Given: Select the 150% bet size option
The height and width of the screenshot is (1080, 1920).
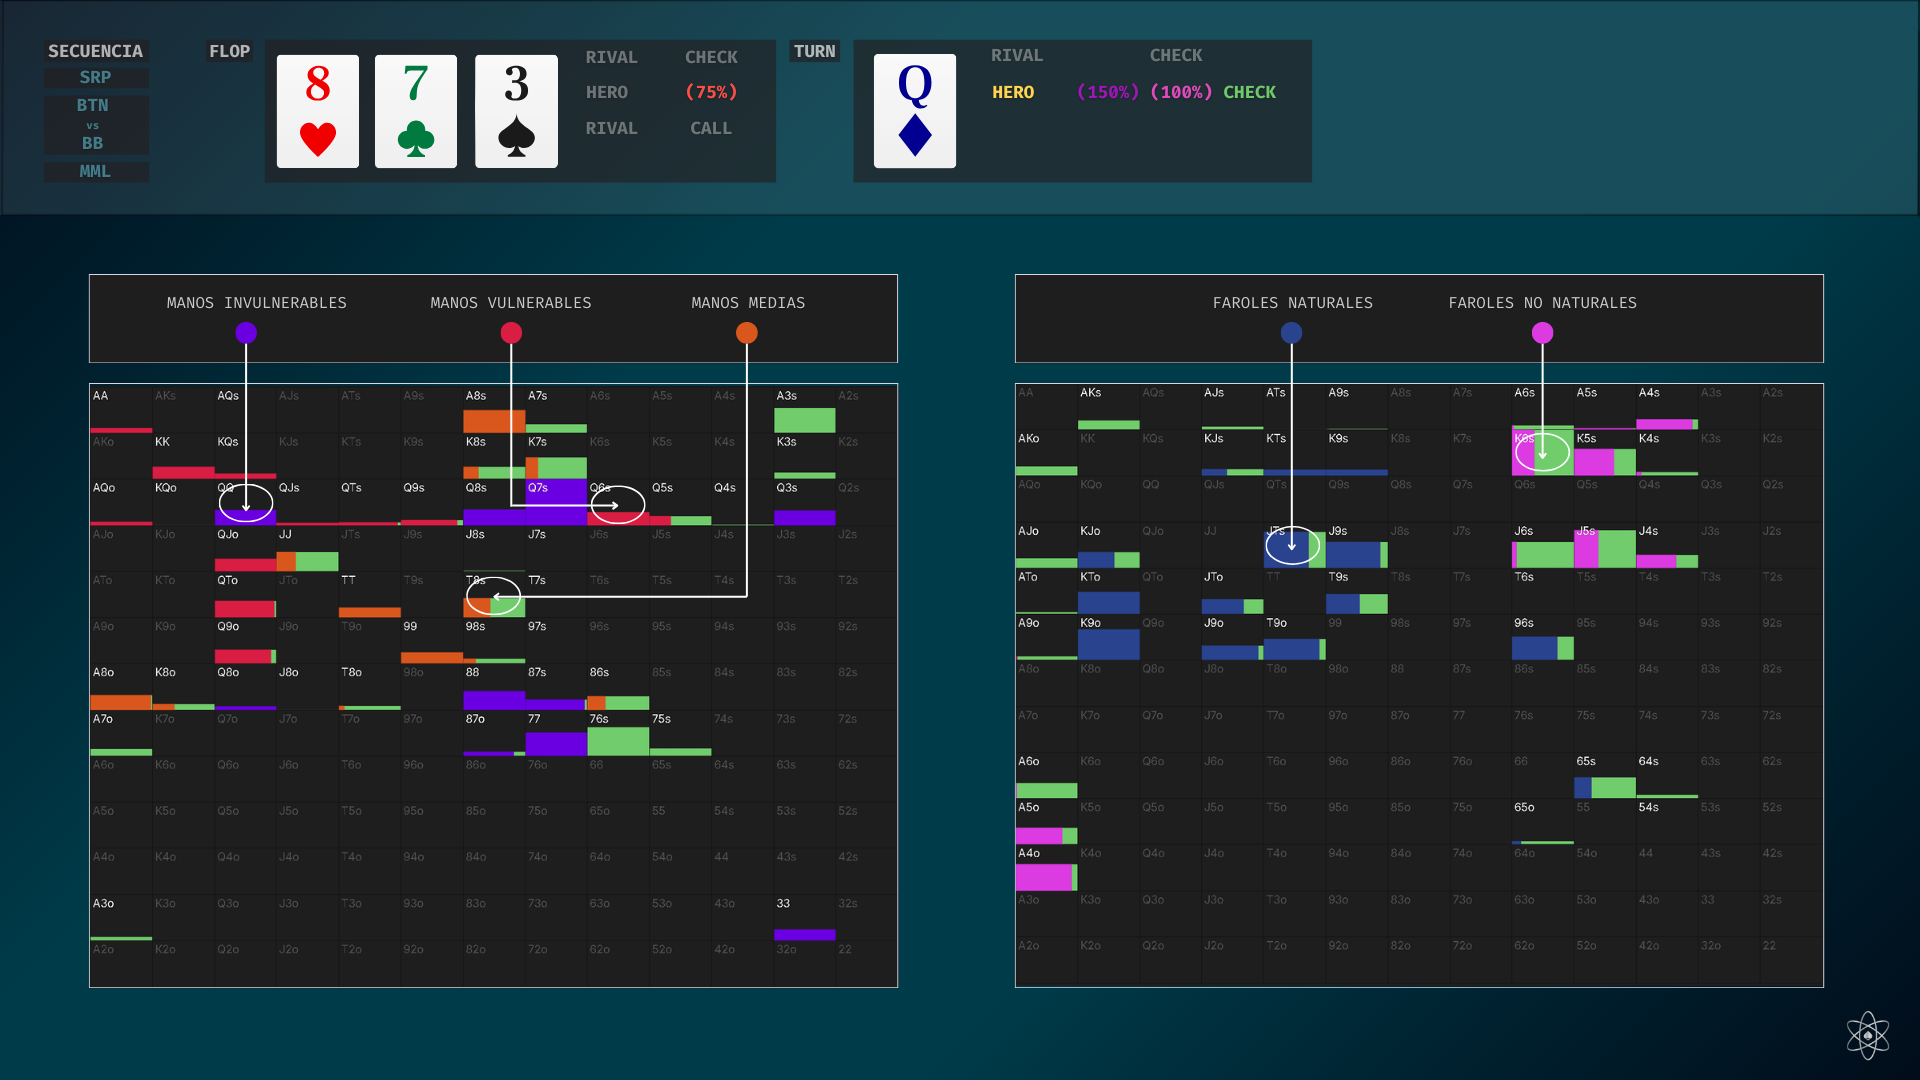Looking at the screenshot, I should tap(1108, 92).
